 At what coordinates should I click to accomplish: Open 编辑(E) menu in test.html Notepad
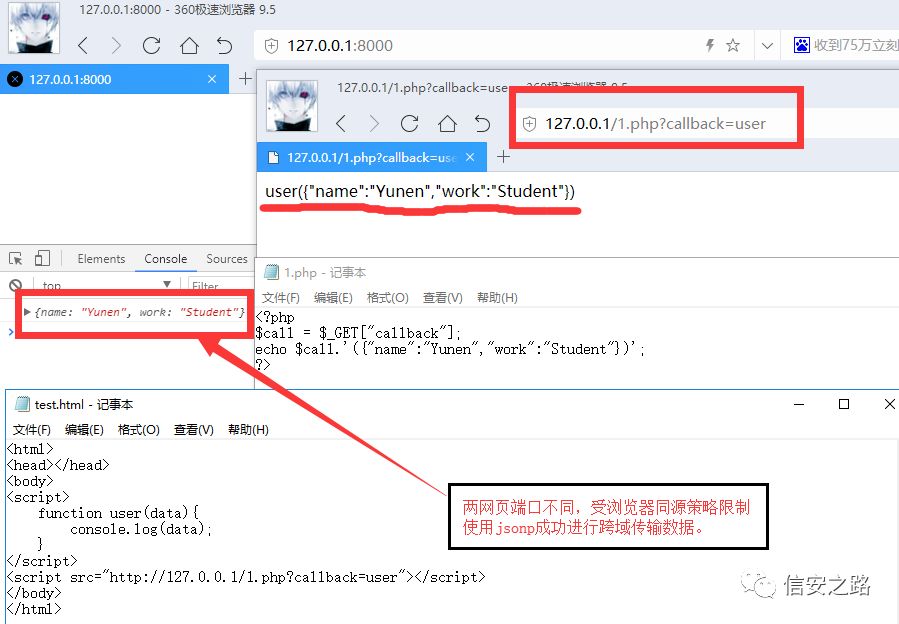coord(84,430)
